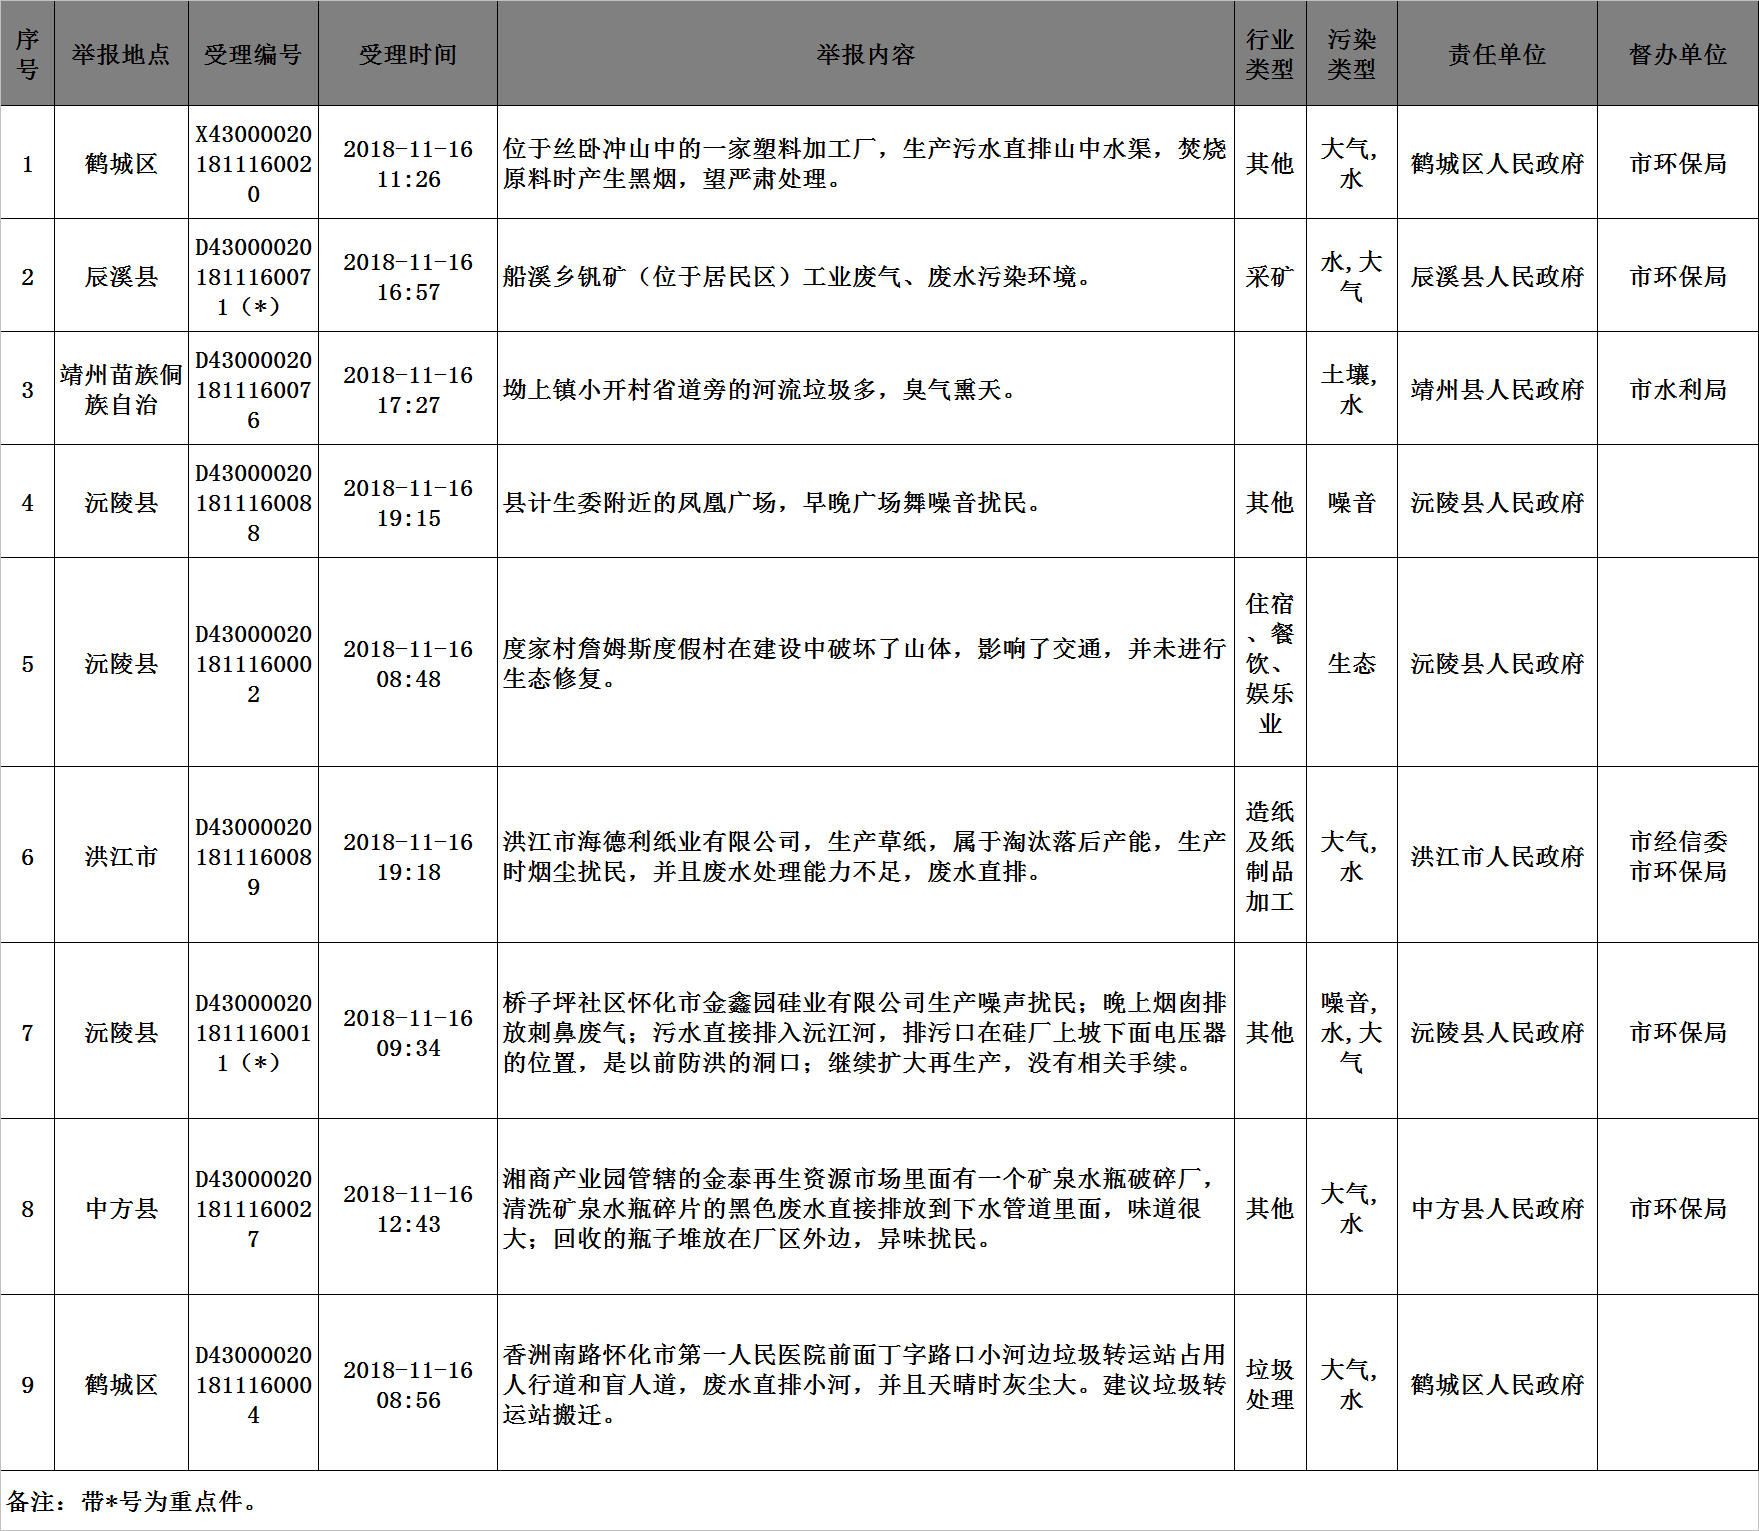Select 中方县 location cell

coord(121,1208)
